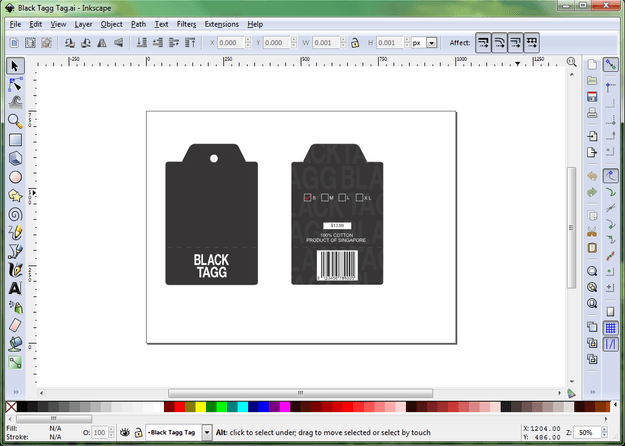This screenshot has height=446, width=625.
Task: Click color-managed view icon bottom right
Action: pos(572,393)
